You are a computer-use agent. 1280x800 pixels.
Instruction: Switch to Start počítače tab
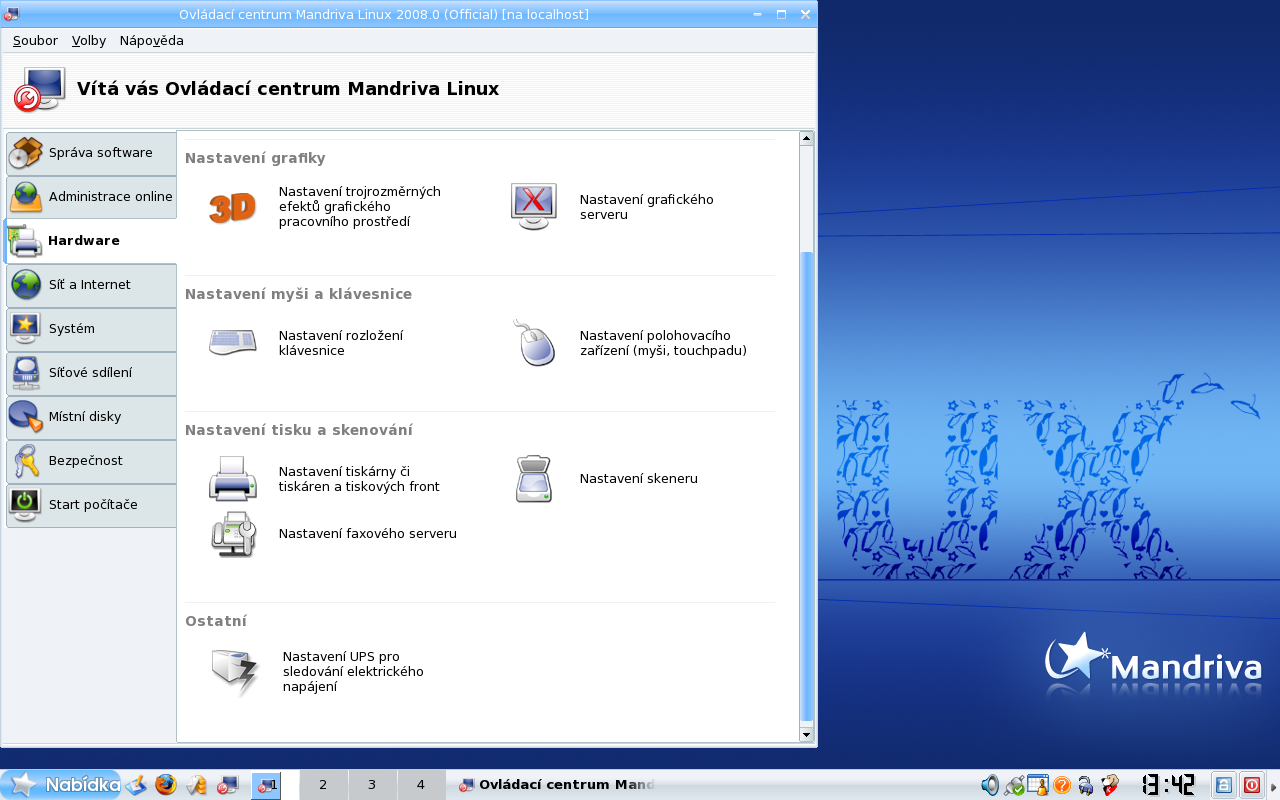pos(91,505)
